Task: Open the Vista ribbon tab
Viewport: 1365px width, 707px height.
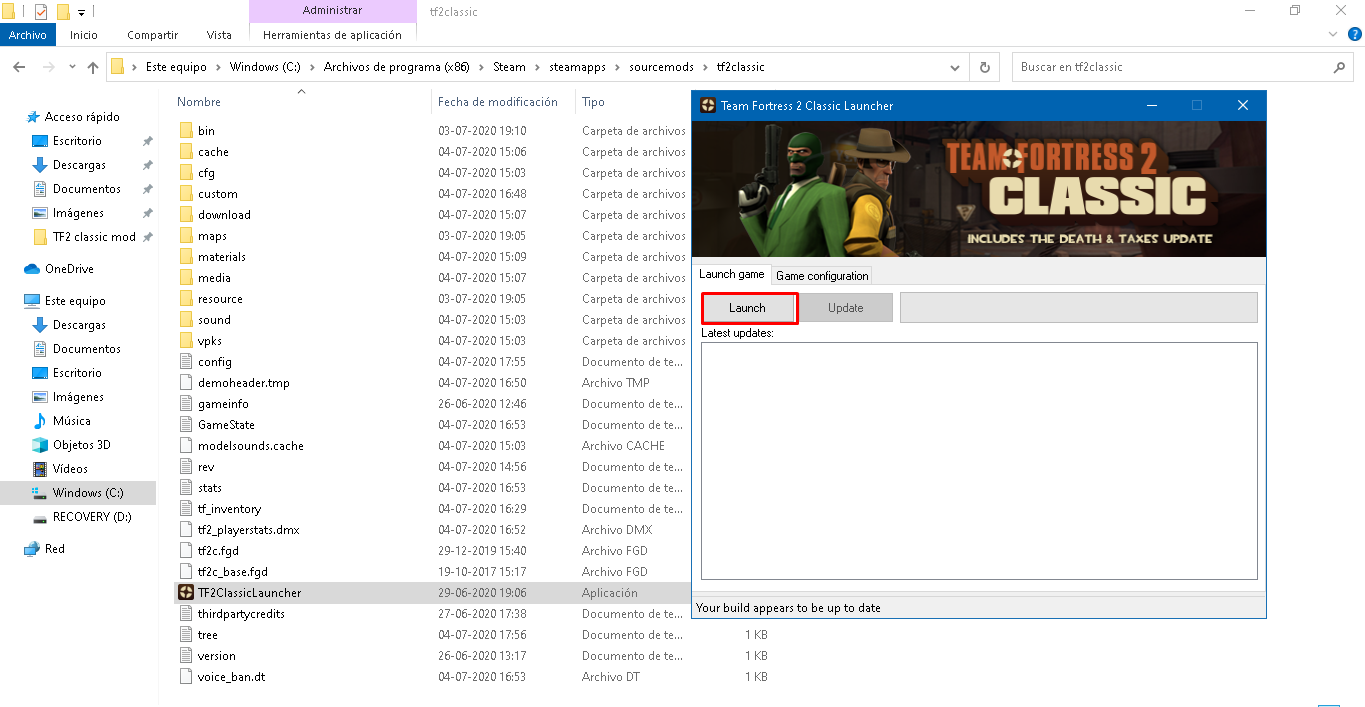Action: [x=219, y=34]
